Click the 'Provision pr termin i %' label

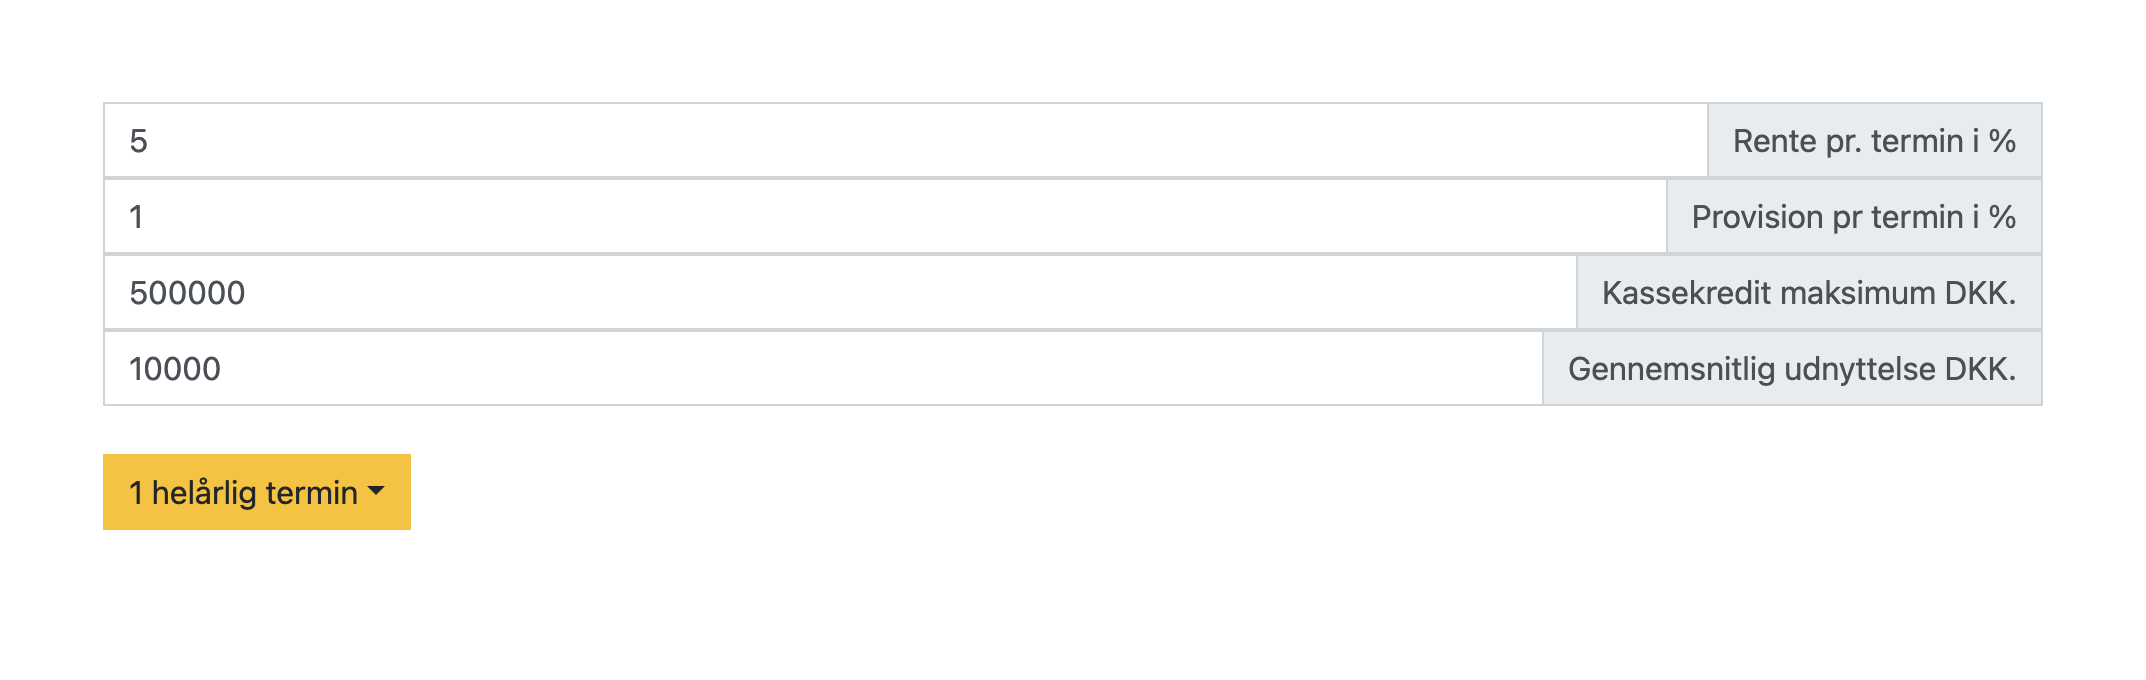tap(1853, 217)
